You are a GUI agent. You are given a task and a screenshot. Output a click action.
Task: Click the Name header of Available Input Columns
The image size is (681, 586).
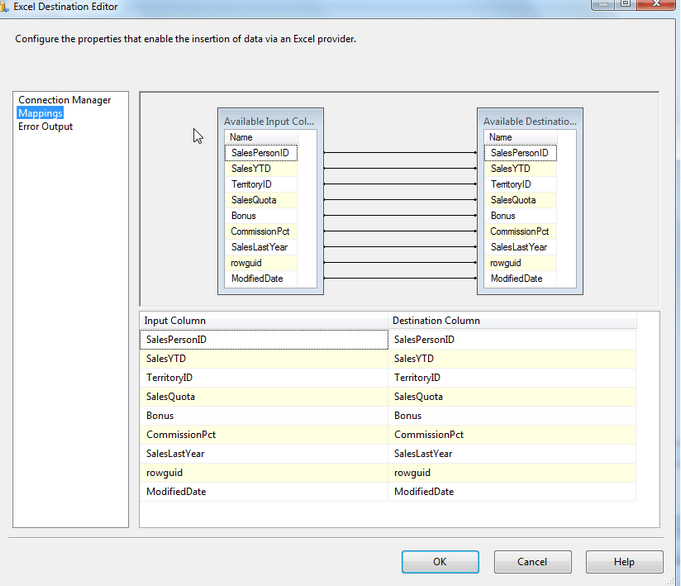261,137
